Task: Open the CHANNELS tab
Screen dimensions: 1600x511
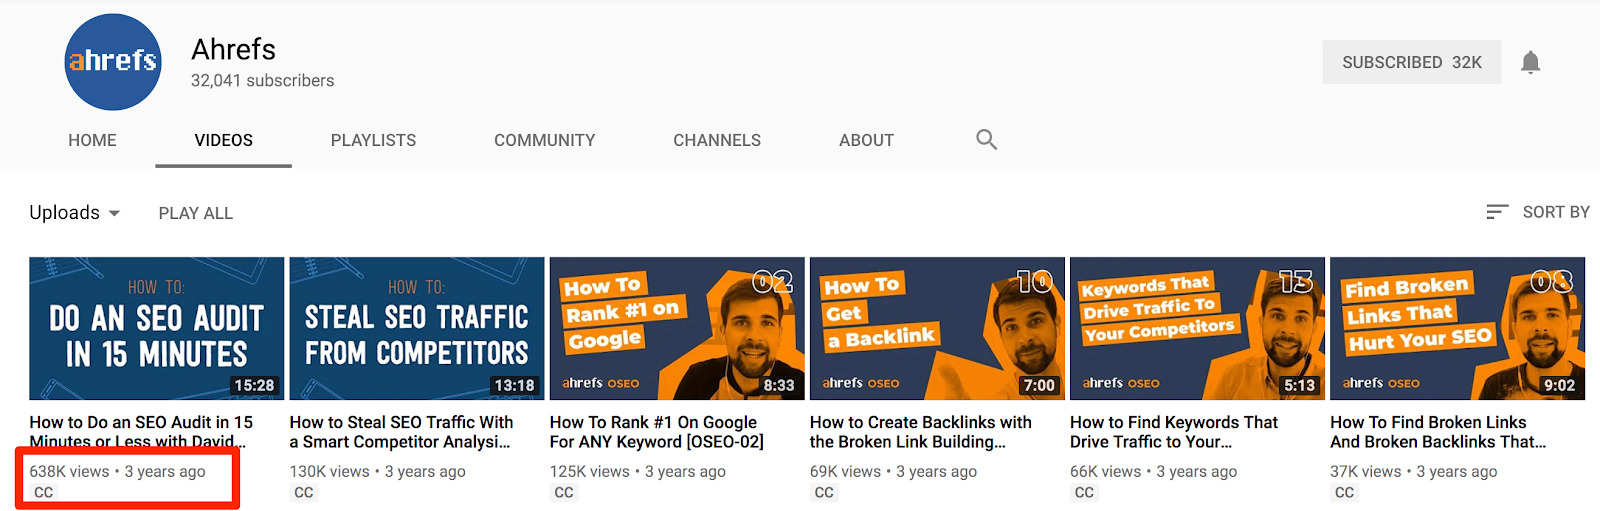Action: 717,140
